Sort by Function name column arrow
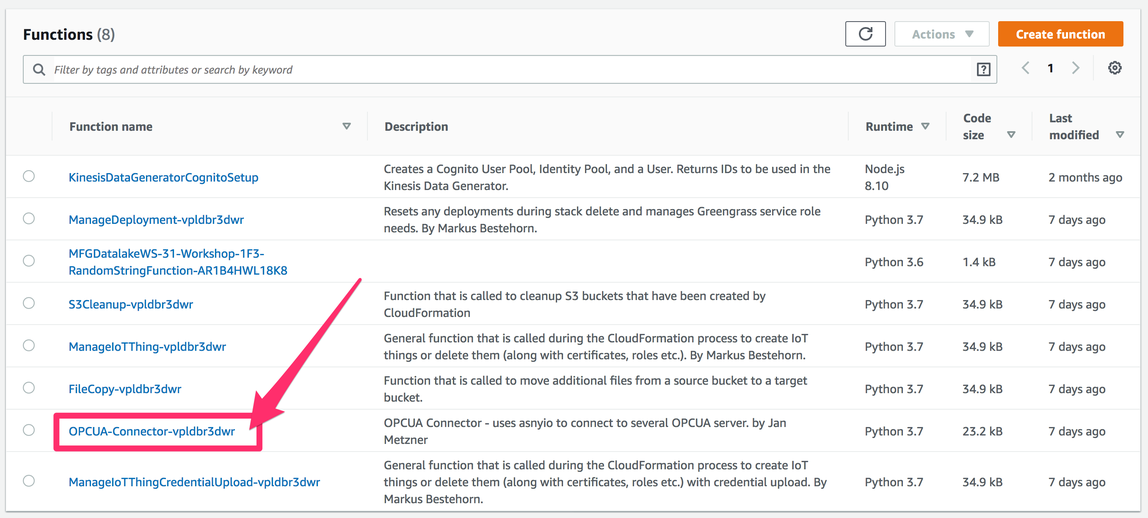Image resolution: width=1148 pixels, height=518 pixels. coord(347,126)
